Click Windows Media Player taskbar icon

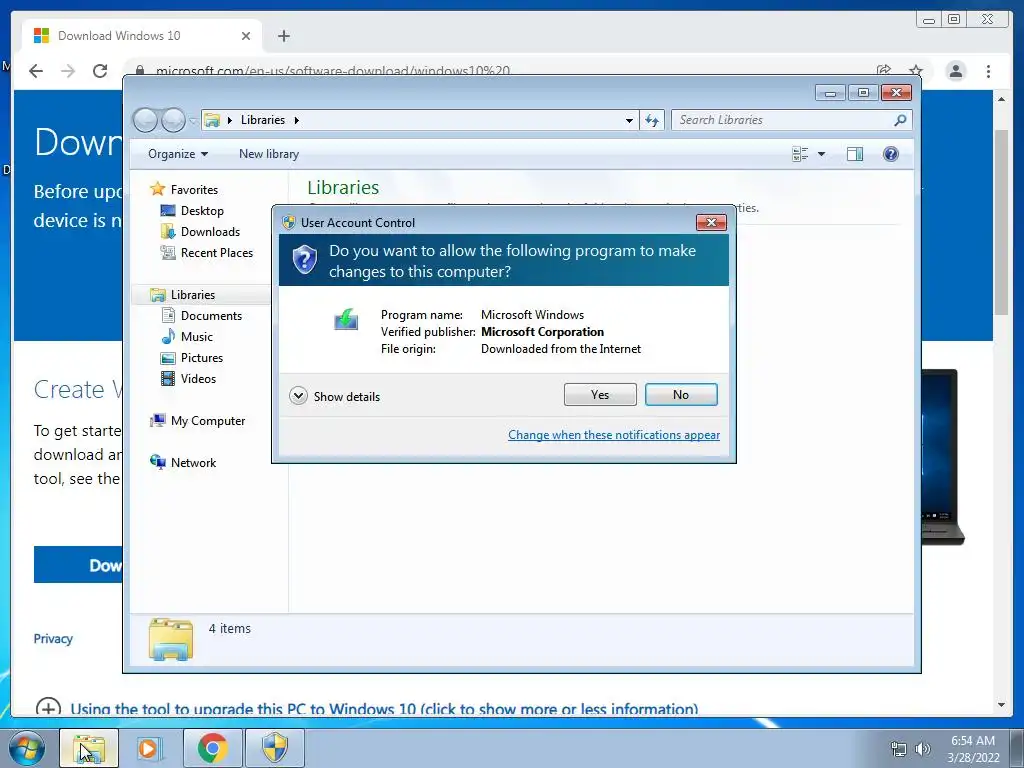coord(150,748)
